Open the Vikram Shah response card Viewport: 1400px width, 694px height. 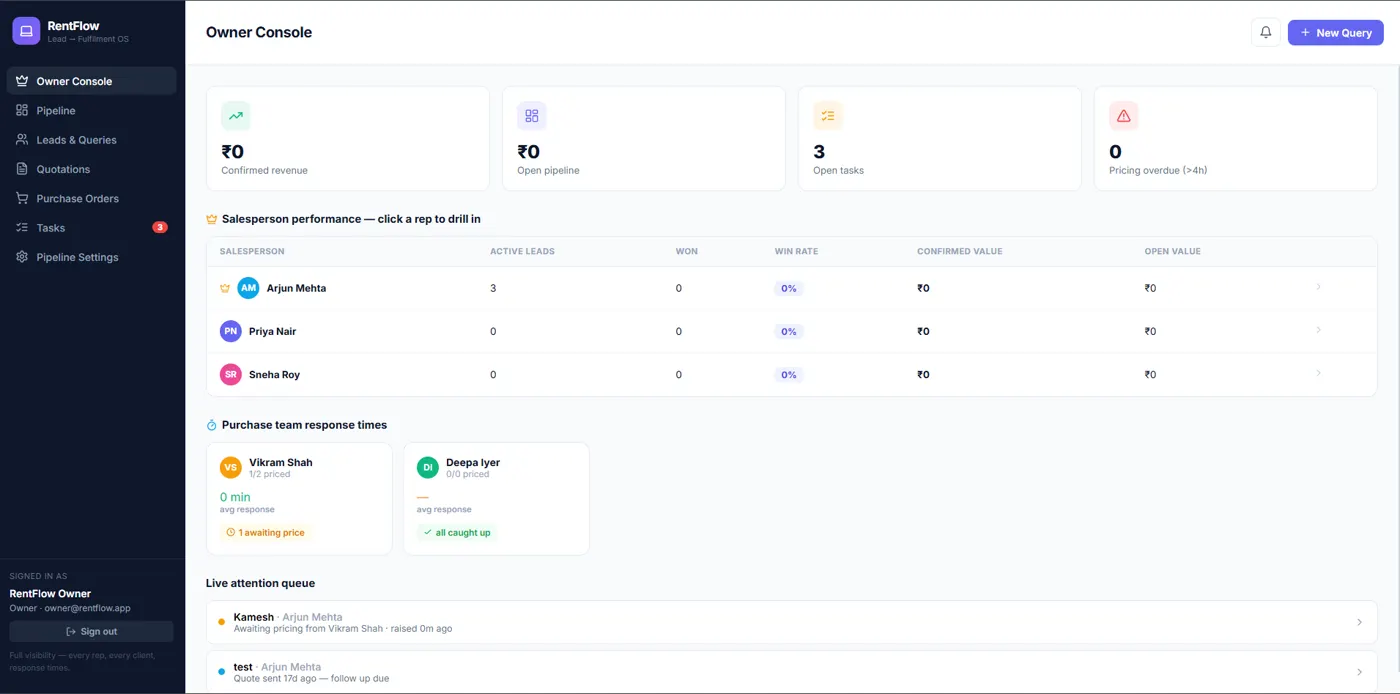(299, 499)
